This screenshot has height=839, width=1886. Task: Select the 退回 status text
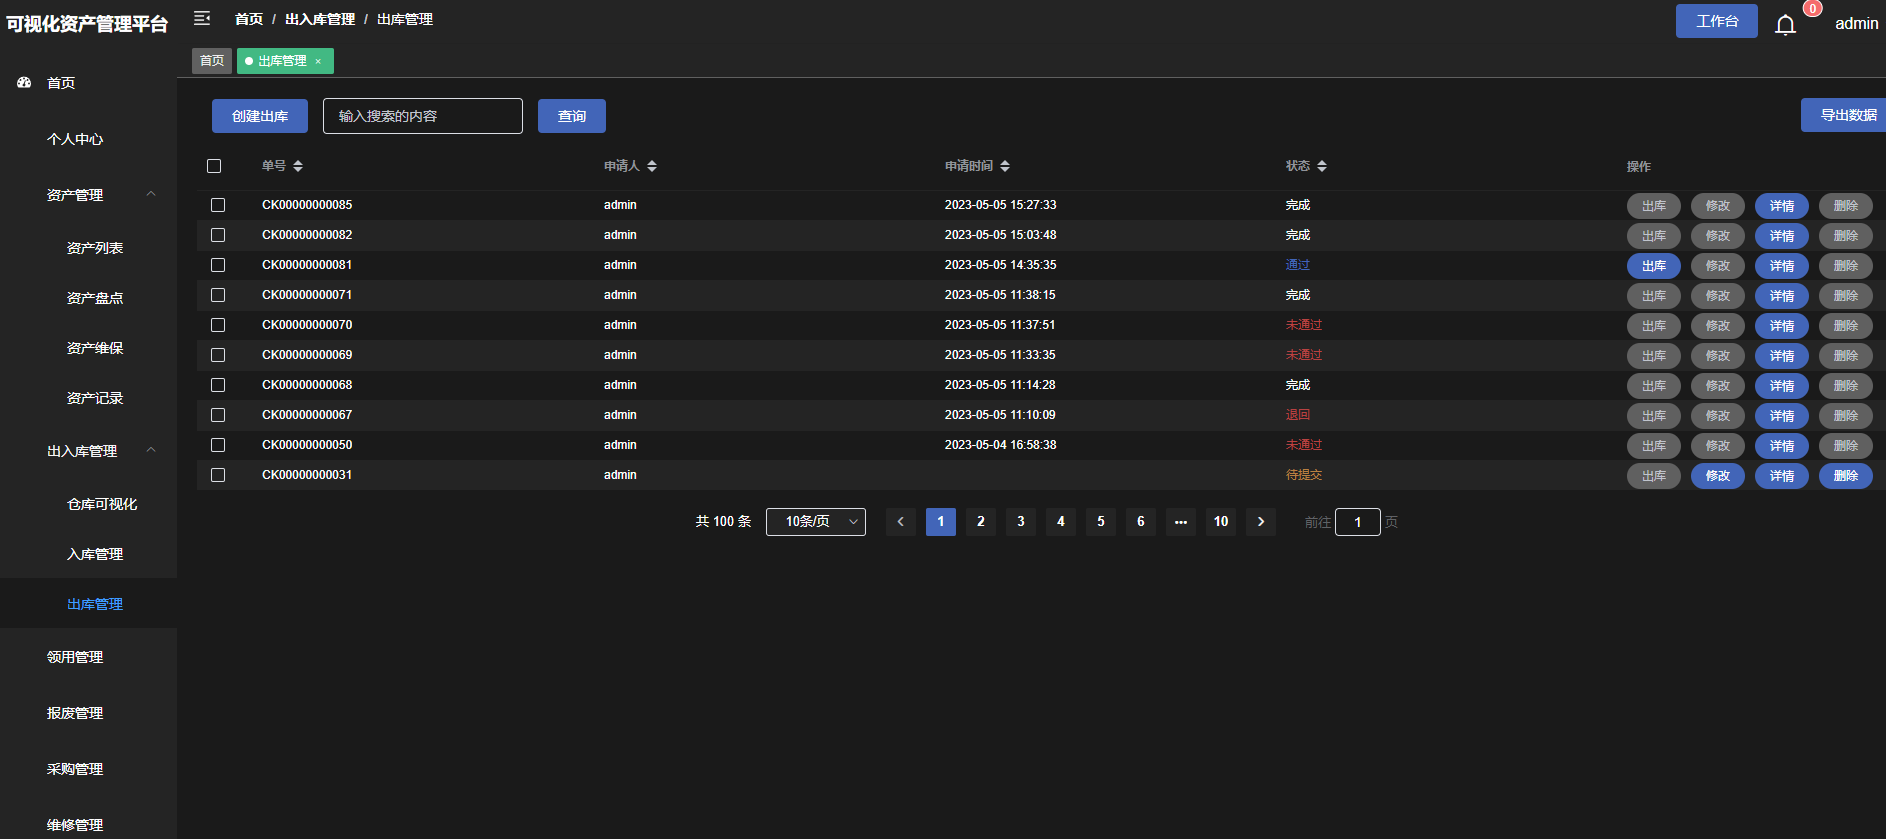click(x=1298, y=415)
